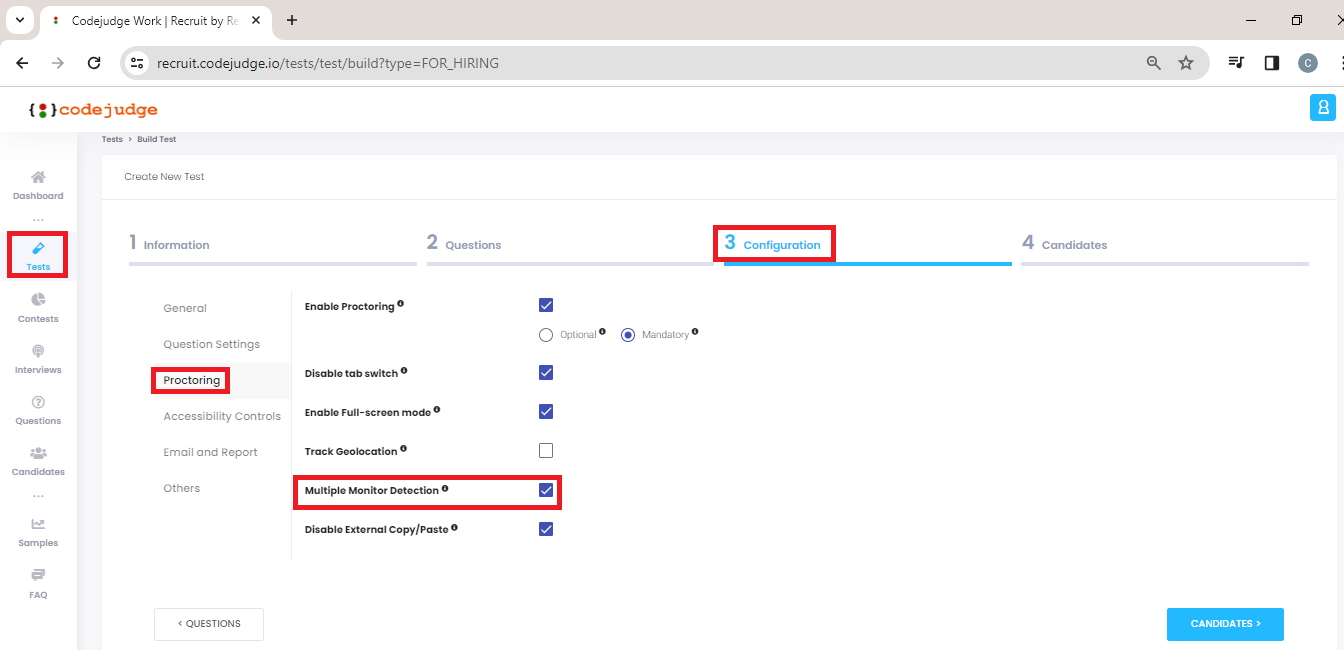Open the FAQ section
This screenshot has width=1344, height=650.
37,585
